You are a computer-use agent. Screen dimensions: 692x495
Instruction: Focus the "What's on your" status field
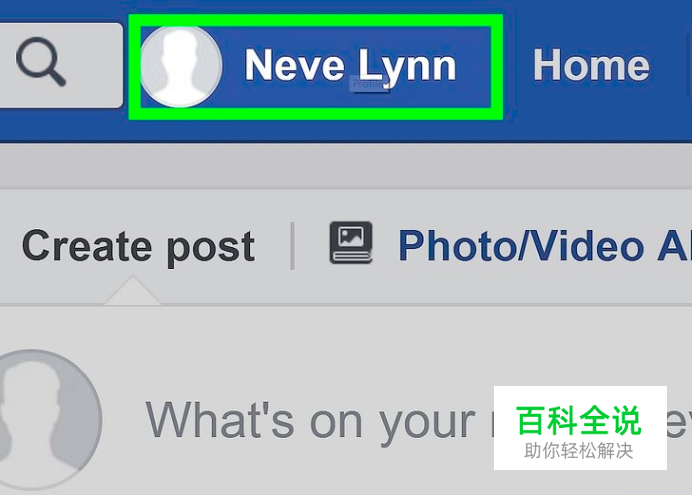(311, 420)
